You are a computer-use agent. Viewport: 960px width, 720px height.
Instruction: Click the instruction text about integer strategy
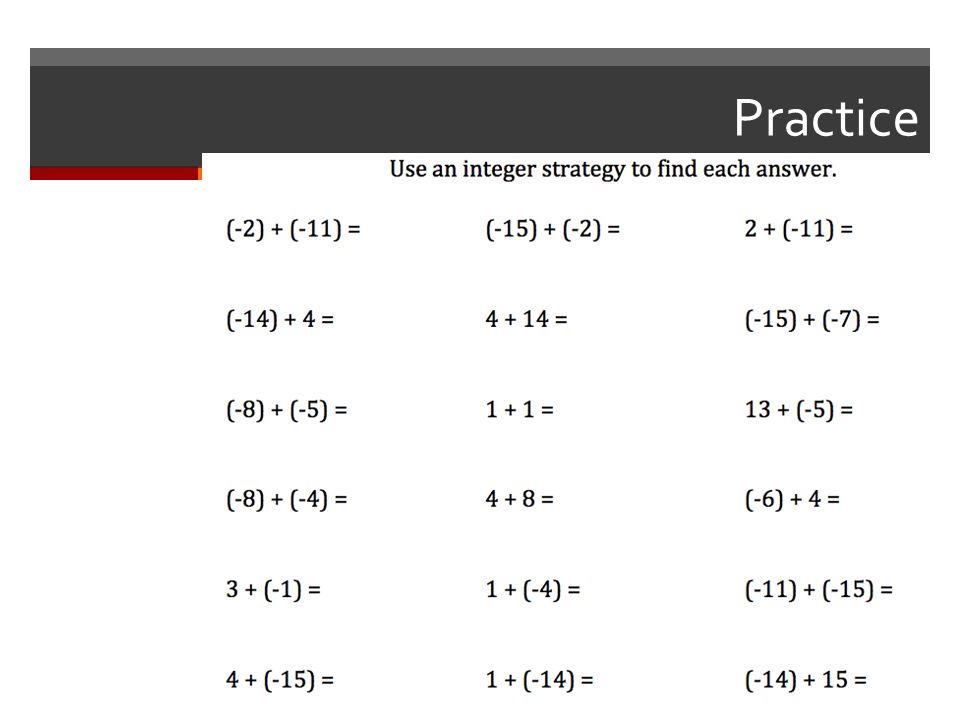(613, 169)
